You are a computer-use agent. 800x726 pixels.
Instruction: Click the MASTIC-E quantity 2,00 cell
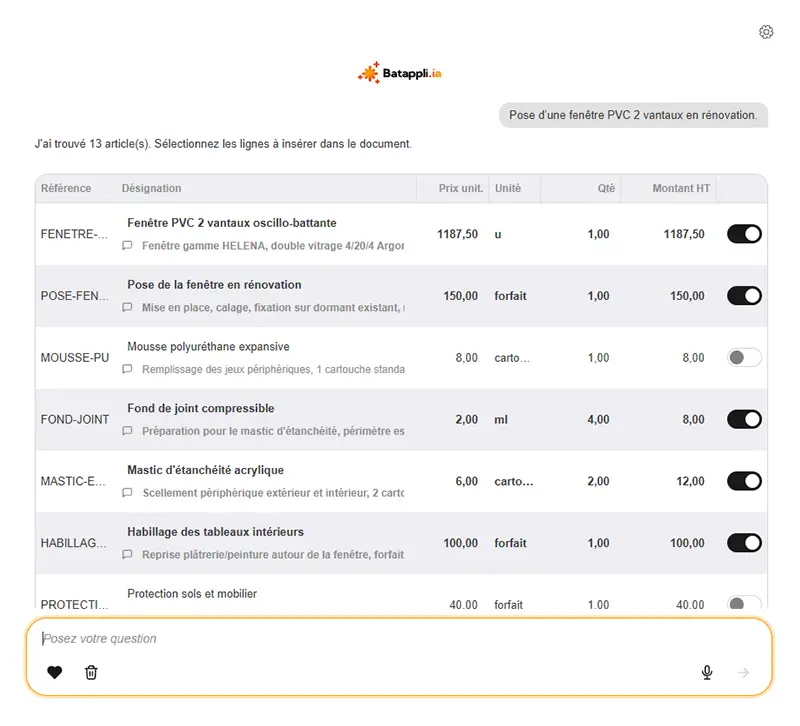point(598,481)
